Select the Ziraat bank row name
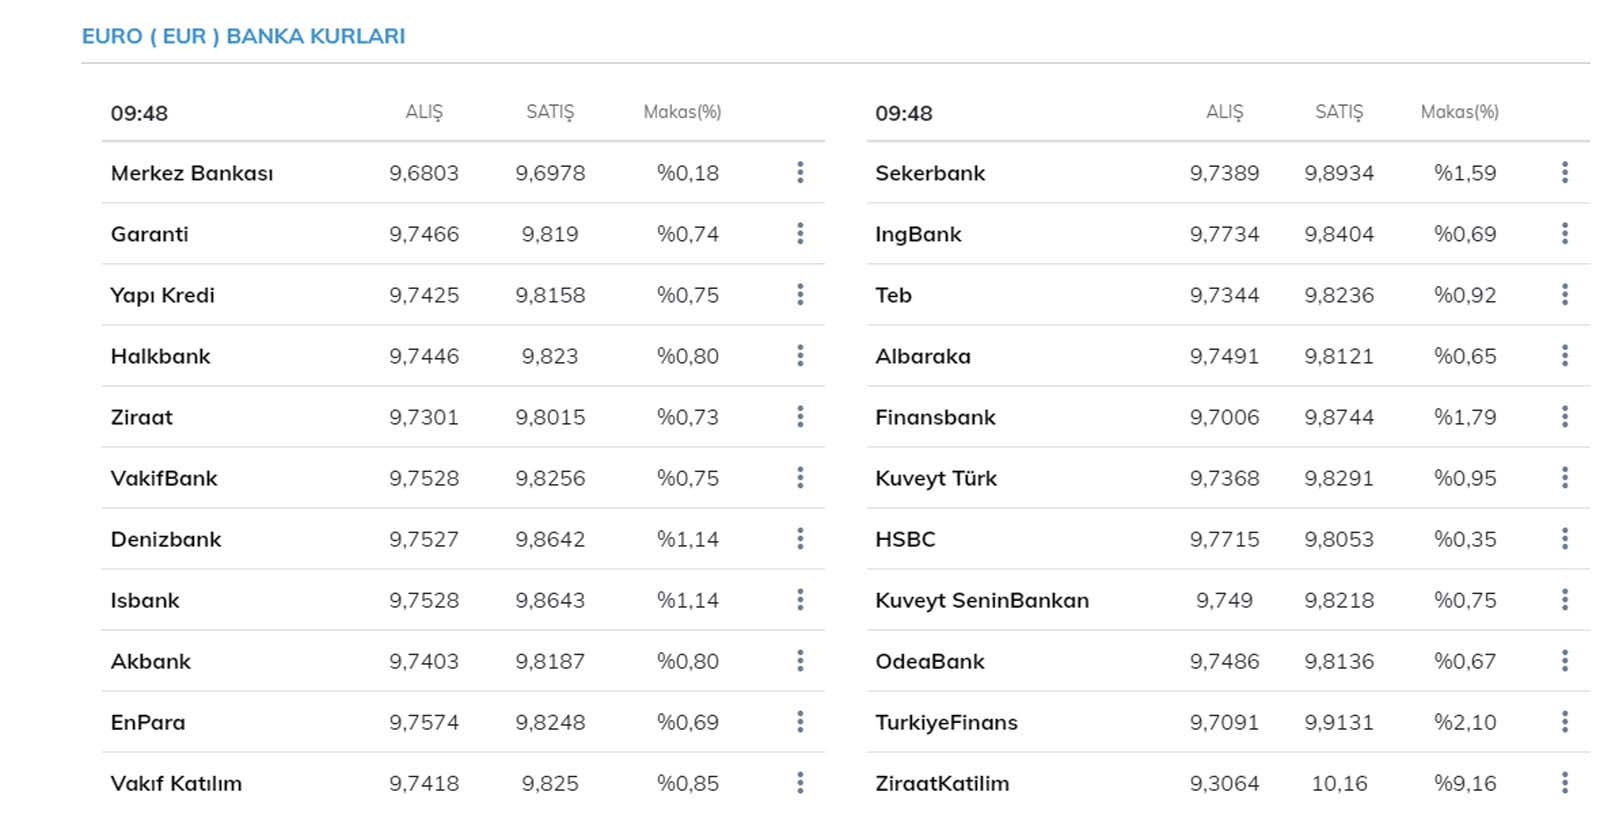The width and height of the screenshot is (1600, 826). pyautogui.click(x=141, y=417)
